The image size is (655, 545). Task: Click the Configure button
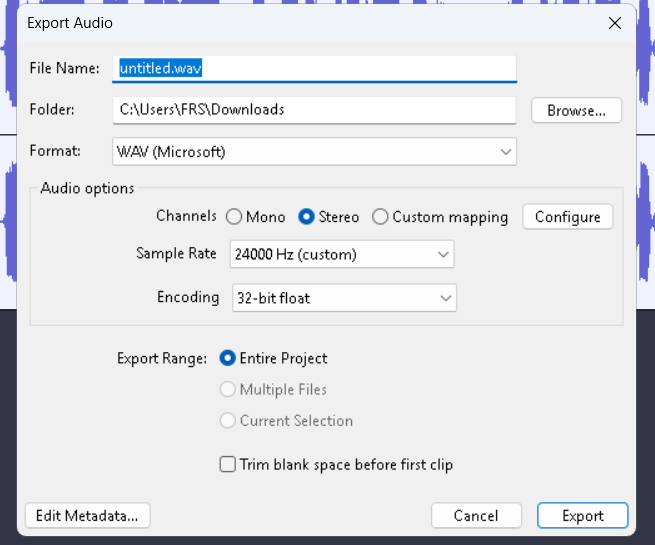pyautogui.click(x=568, y=217)
